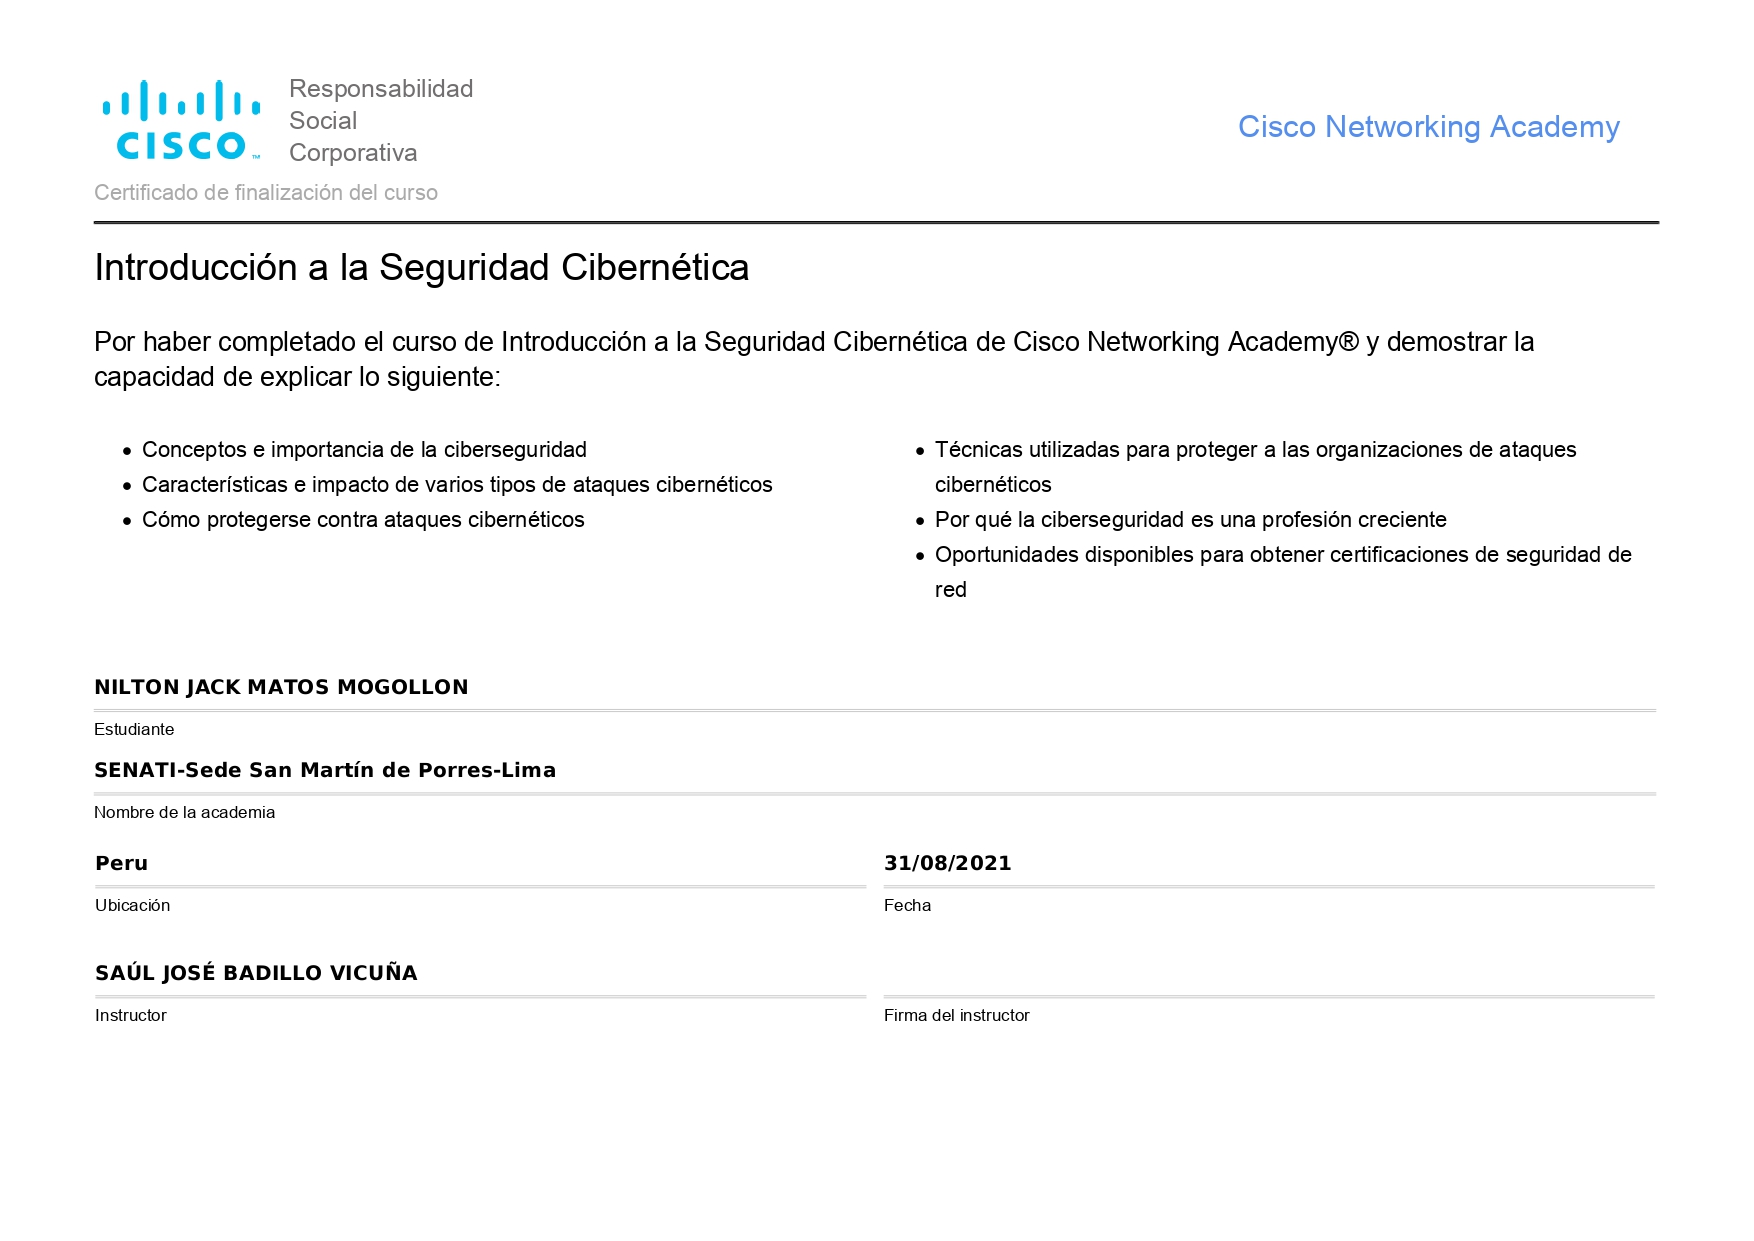The height and width of the screenshot is (1241, 1754).
Task: Click the location value Peru
Action: coord(121,863)
